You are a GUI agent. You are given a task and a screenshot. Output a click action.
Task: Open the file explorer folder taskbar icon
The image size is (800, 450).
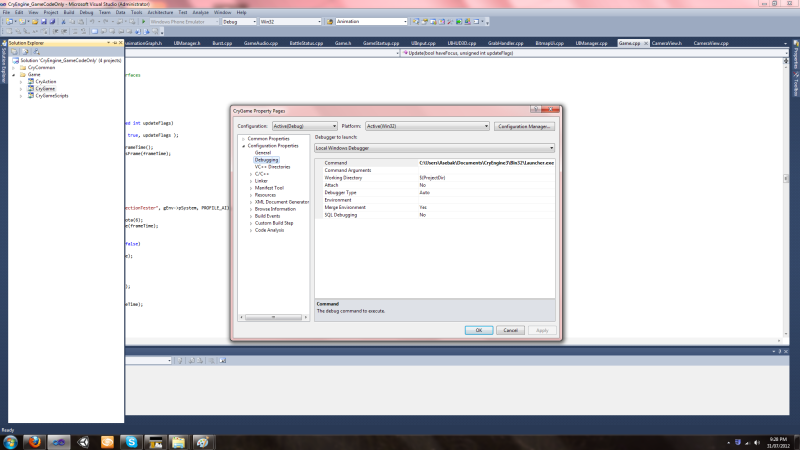pyautogui.click(x=179, y=442)
